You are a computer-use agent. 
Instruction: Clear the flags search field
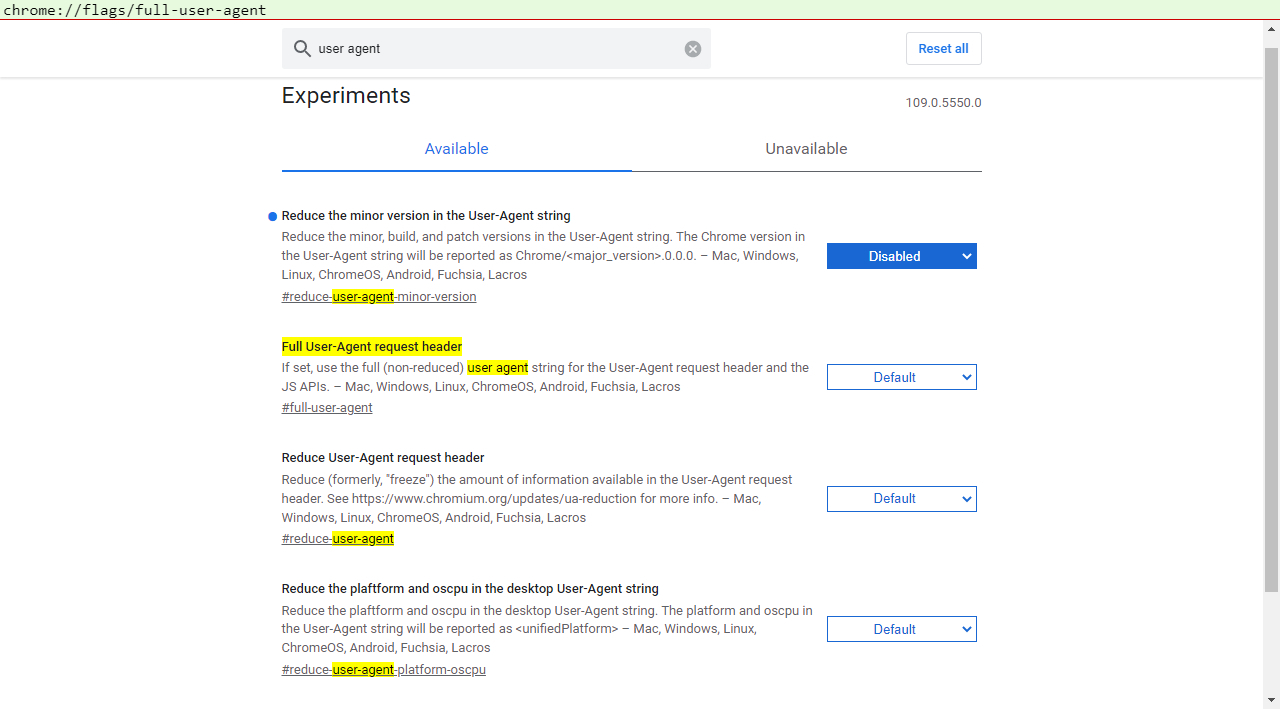[693, 49]
